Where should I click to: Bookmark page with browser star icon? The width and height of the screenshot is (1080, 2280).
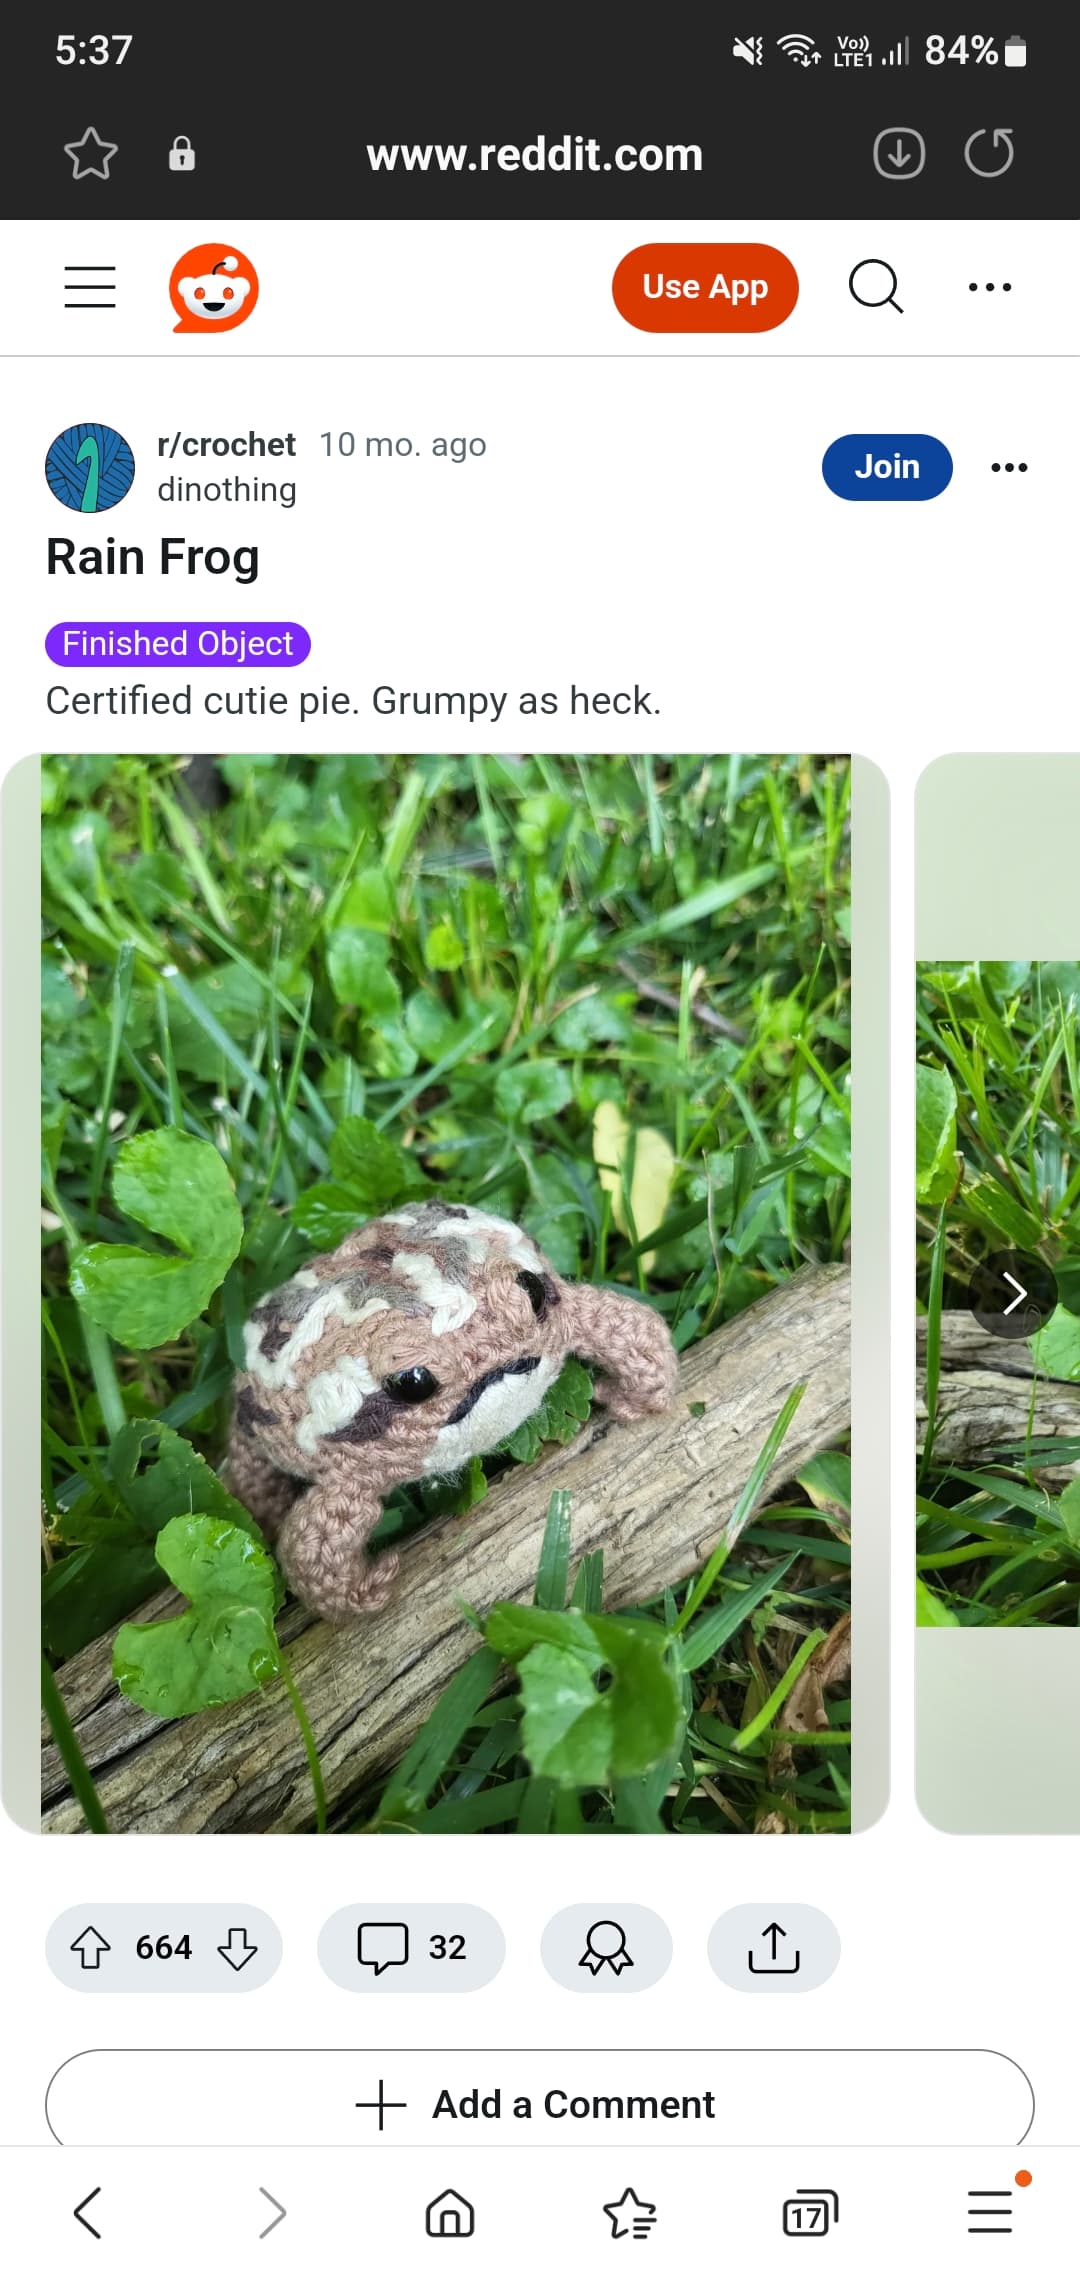(91, 154)
